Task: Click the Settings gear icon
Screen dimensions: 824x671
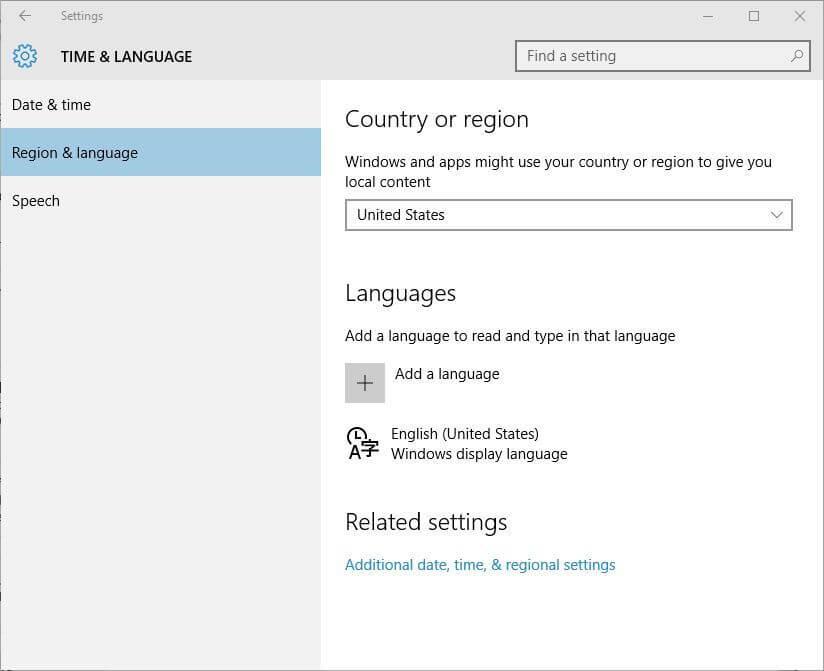Action: coord(25,56)
